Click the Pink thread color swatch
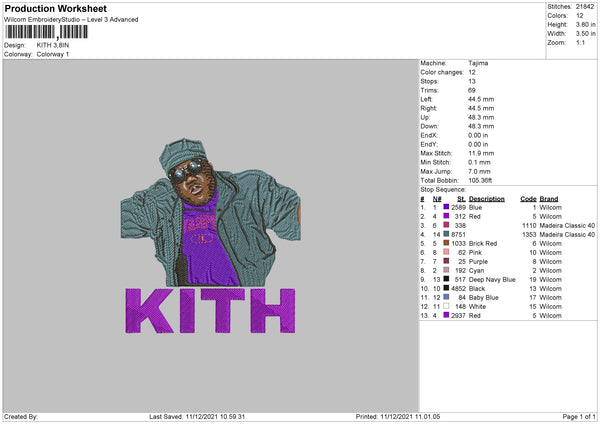The image size is (600, 424). coord(446,252)
